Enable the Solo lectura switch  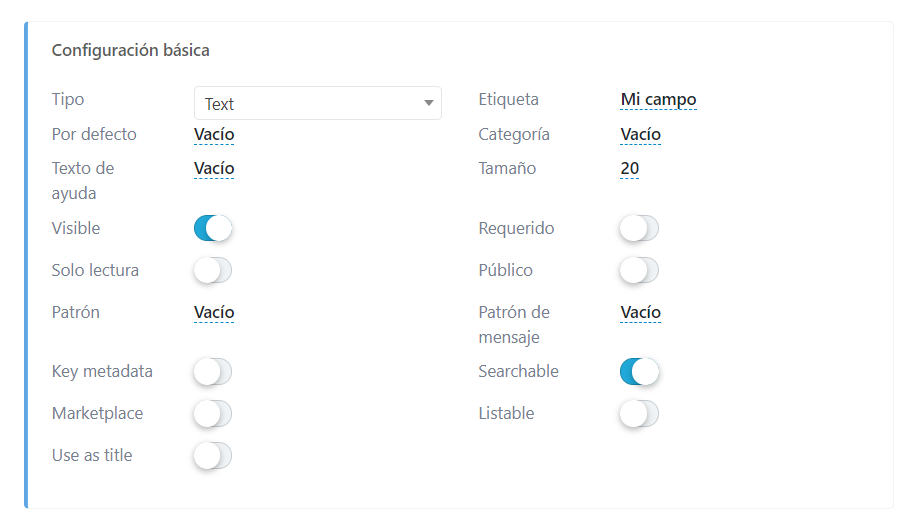(x=213, y=271)
